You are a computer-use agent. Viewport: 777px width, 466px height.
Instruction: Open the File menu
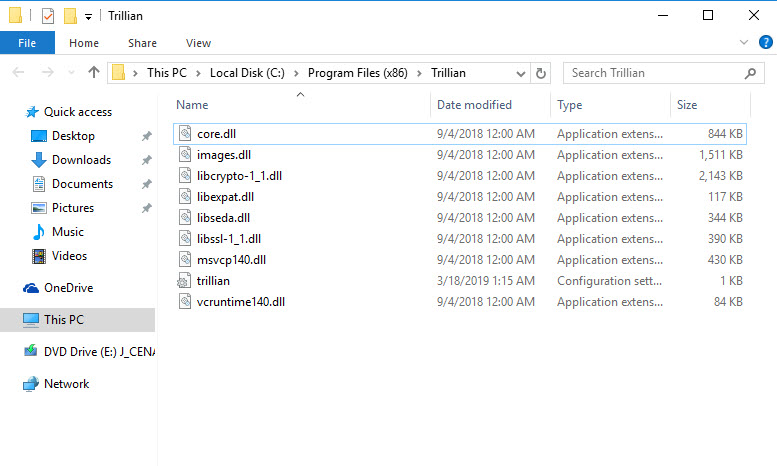coord(27,43)
